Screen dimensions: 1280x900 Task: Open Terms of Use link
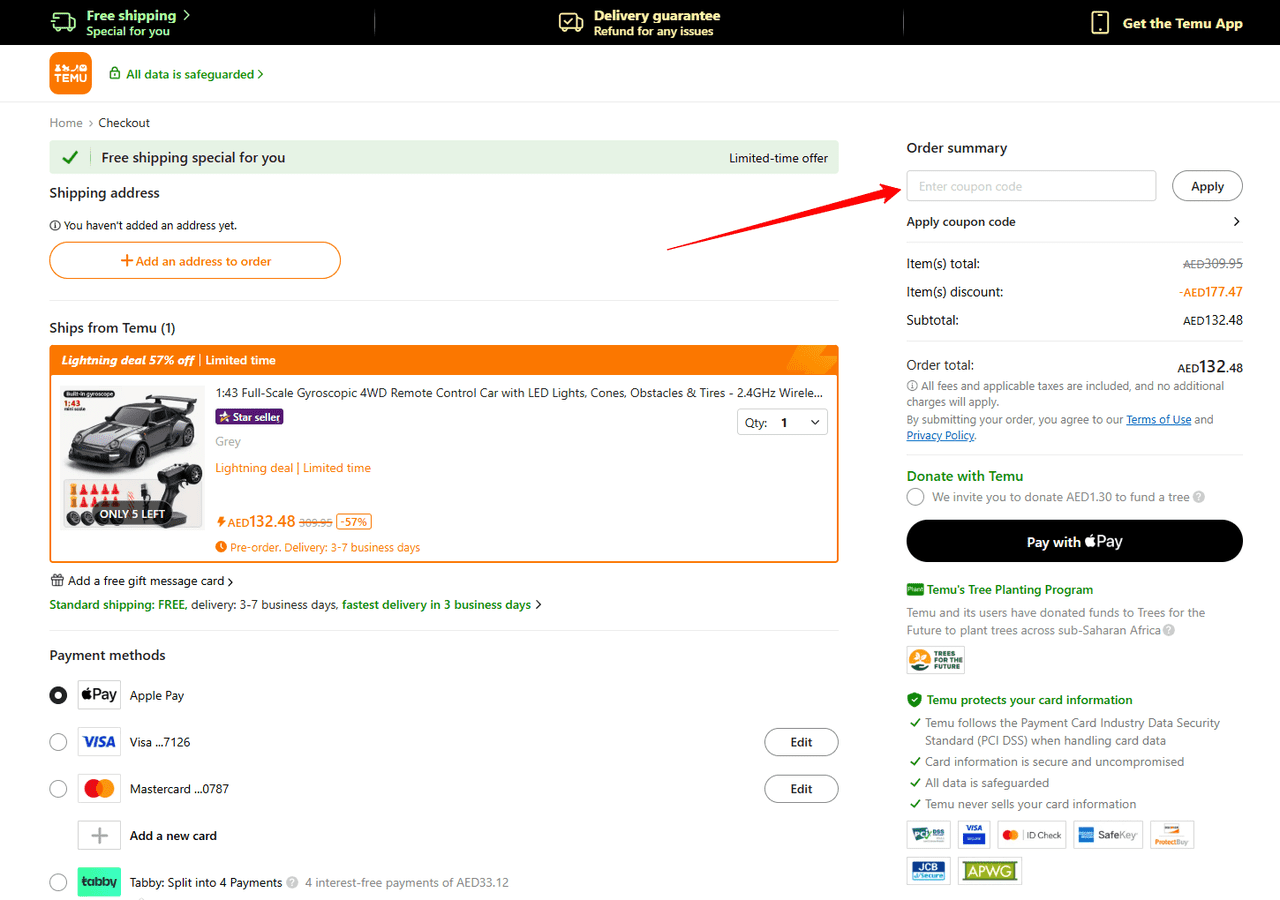1158,420
